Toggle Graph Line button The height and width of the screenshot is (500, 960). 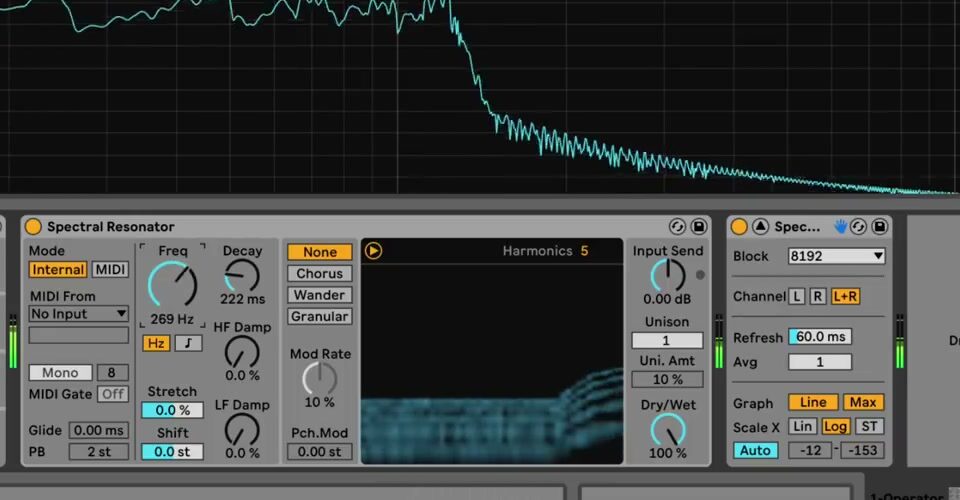pyautogui.click(x=813, y=402)
